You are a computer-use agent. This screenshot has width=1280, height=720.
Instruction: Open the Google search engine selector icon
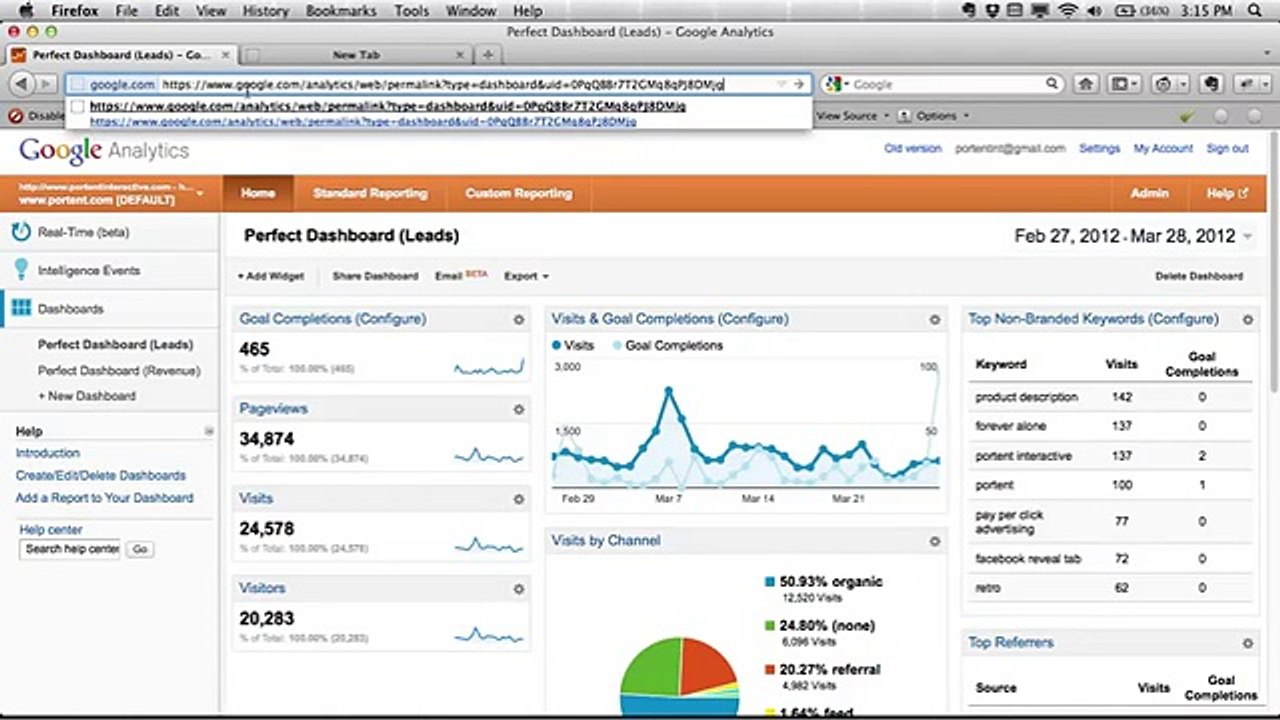835,85
